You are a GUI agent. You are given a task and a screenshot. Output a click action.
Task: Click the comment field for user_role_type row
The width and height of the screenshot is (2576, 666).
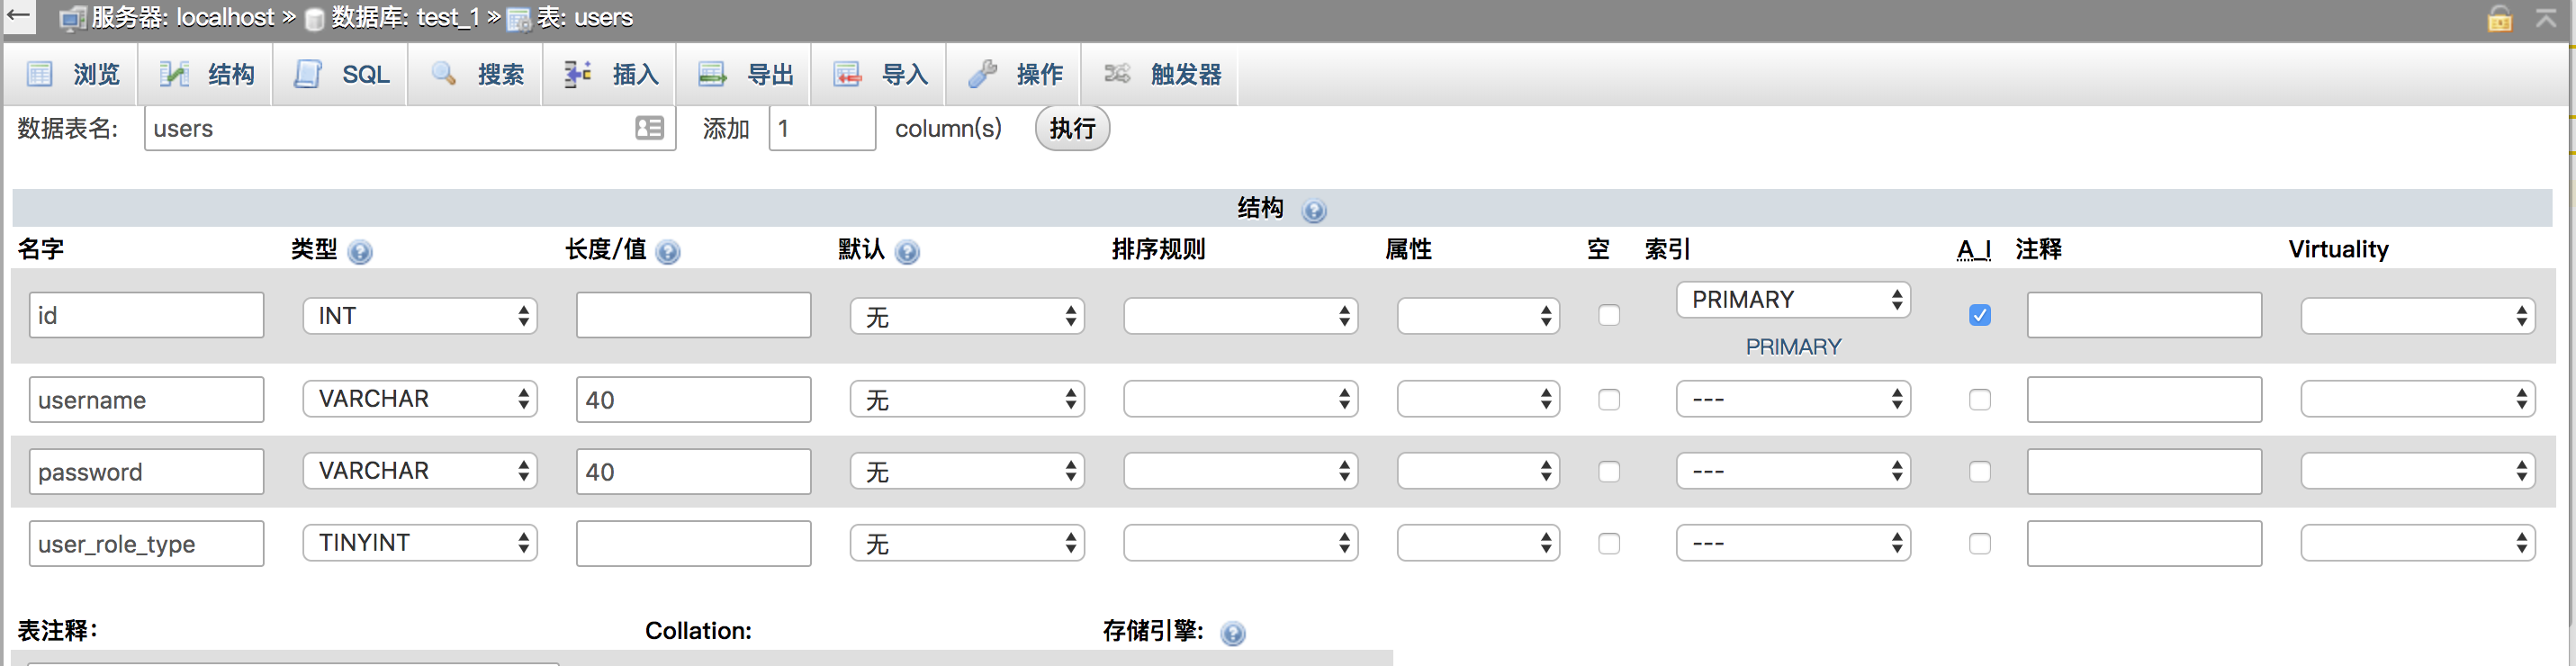(2144, 544)
